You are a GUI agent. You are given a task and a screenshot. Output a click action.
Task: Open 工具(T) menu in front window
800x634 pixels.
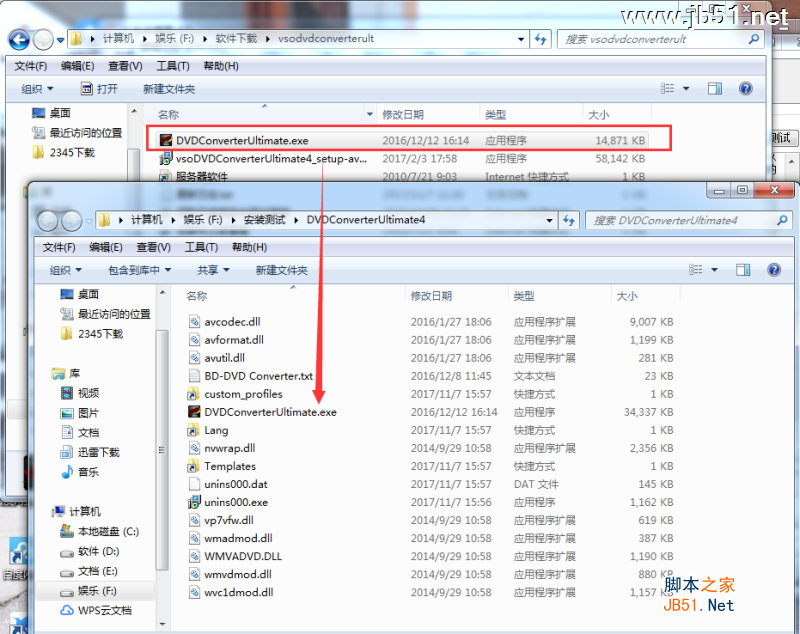[x=201, y=247]
